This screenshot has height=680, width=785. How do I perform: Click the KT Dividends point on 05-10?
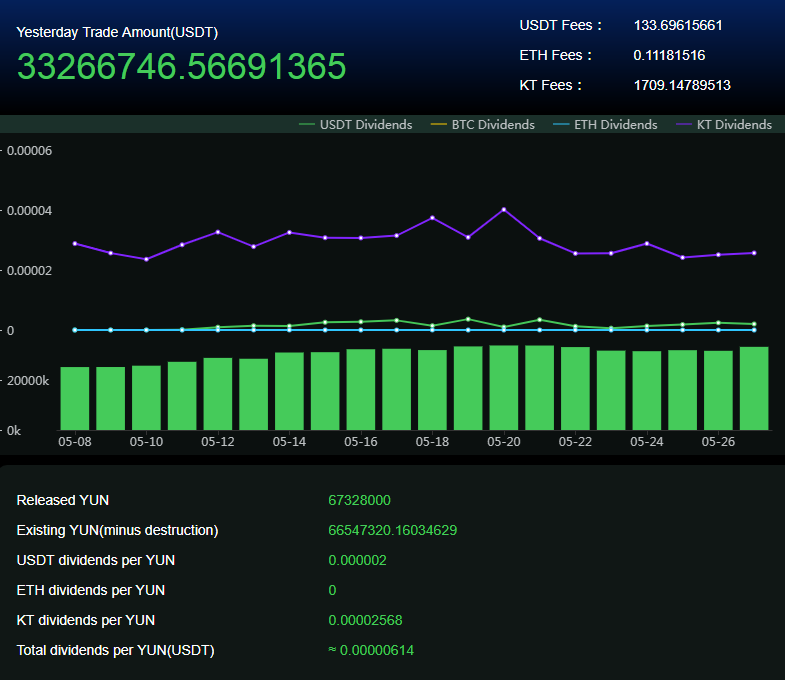(x=146, y=259)
